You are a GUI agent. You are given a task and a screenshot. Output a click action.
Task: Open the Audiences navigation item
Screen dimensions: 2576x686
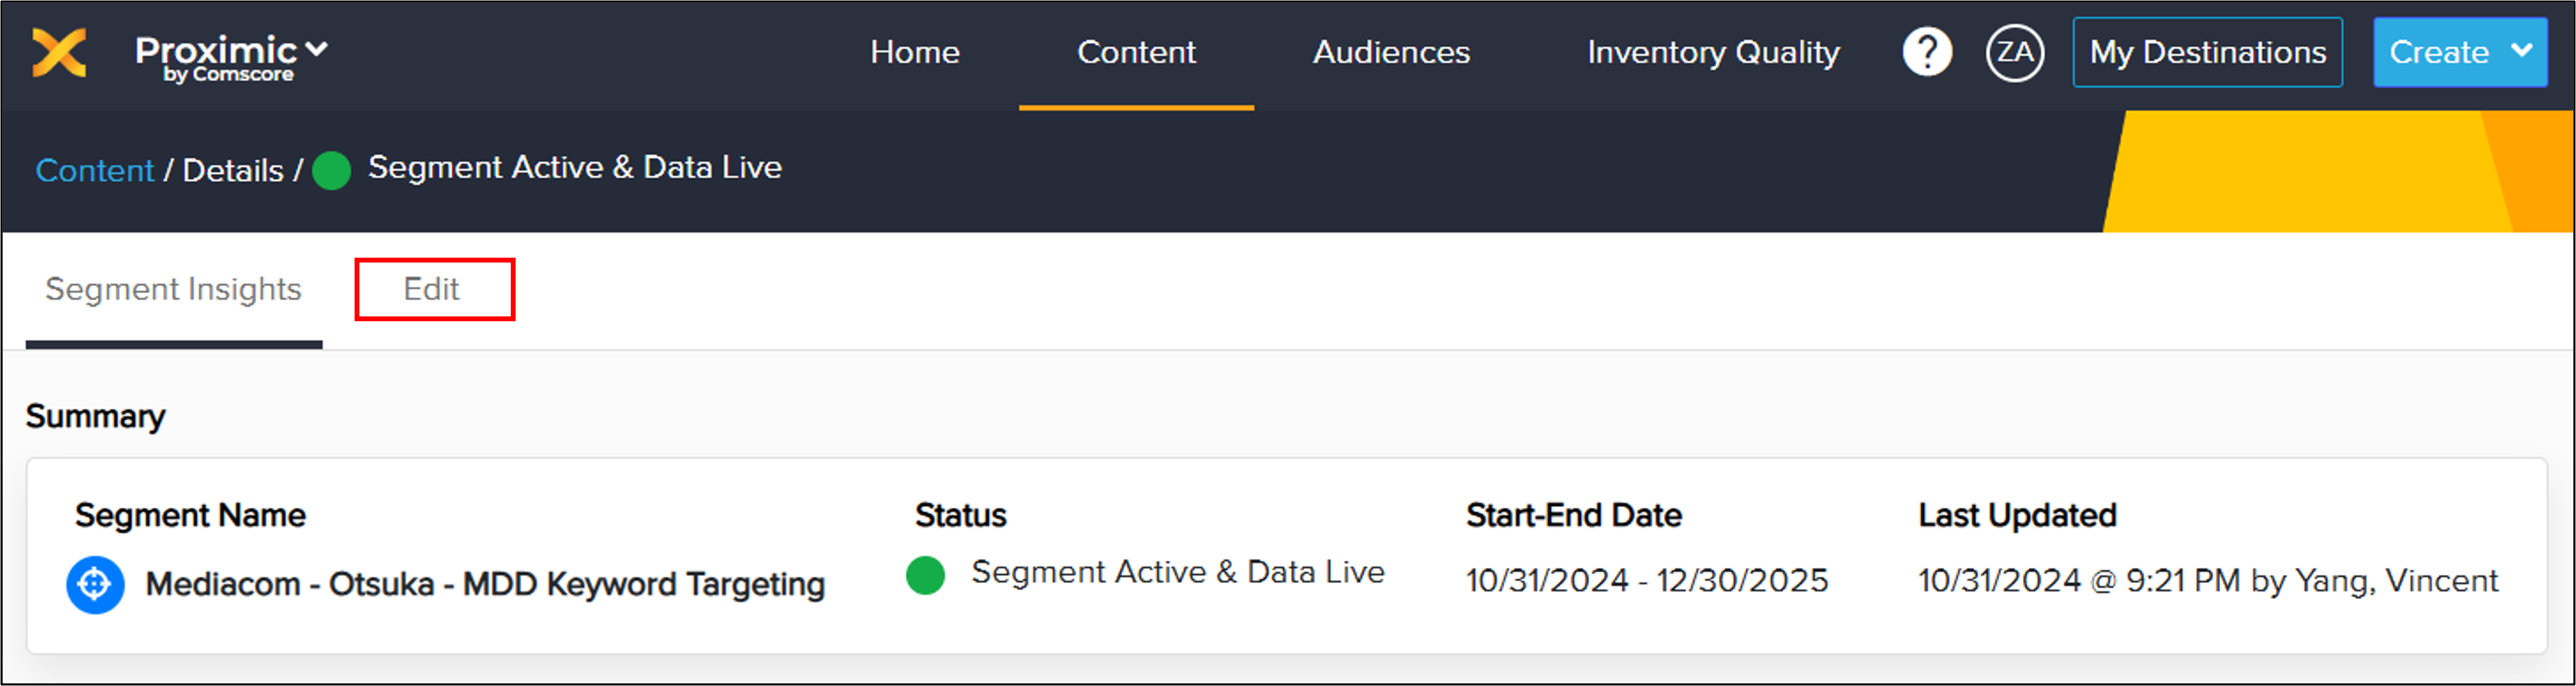point(1391,52)
